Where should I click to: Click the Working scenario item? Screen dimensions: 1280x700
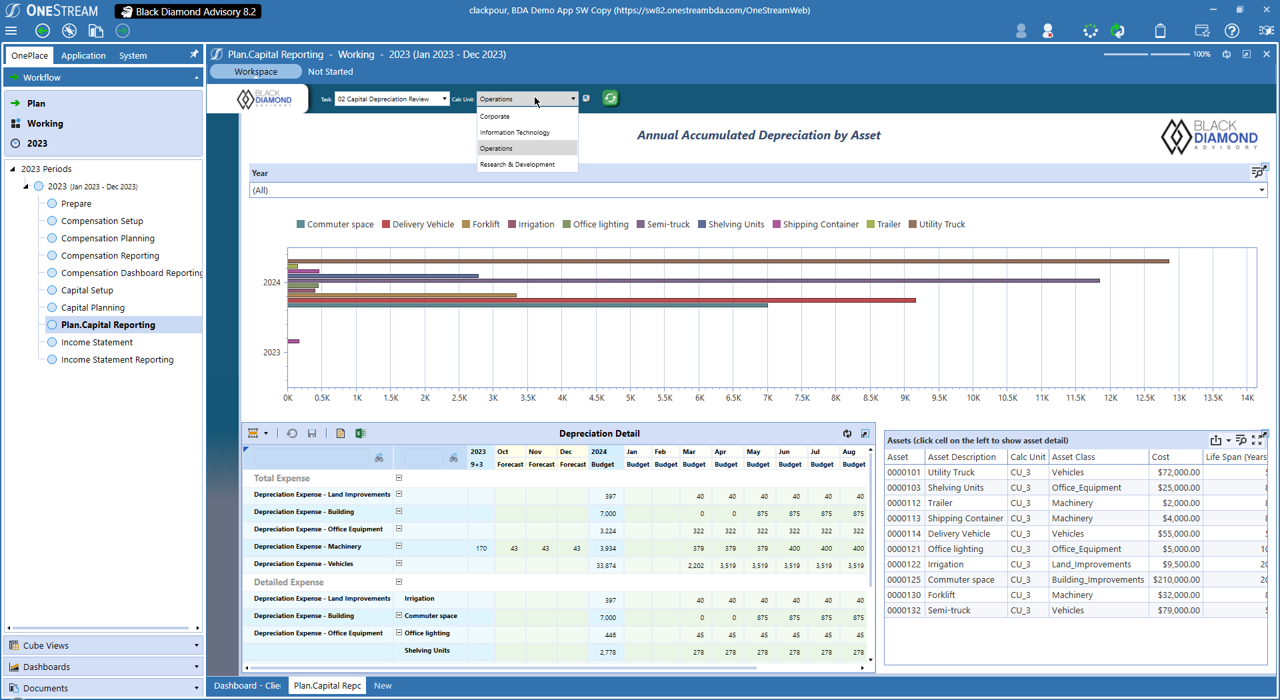[45, 123]
